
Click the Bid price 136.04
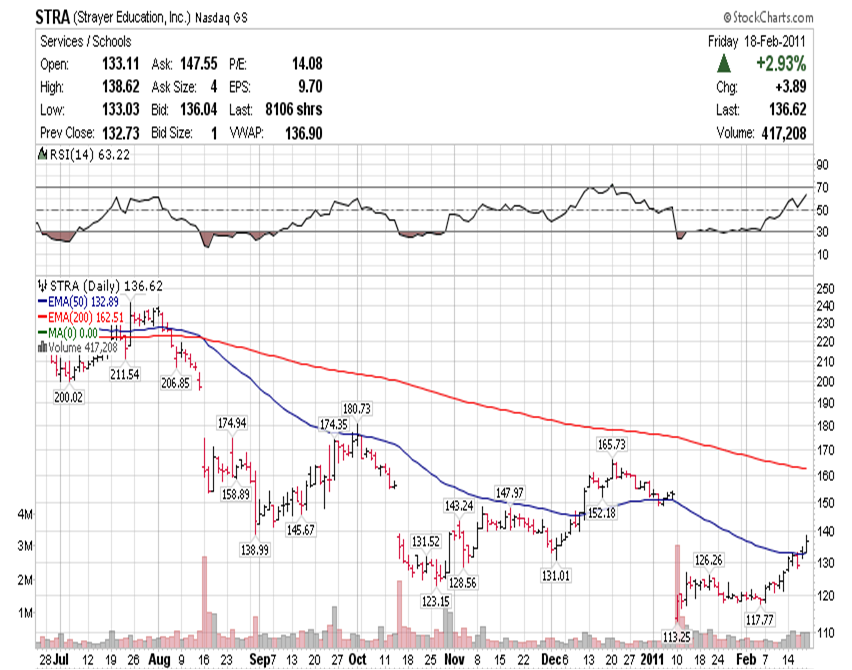coord(198,109)
